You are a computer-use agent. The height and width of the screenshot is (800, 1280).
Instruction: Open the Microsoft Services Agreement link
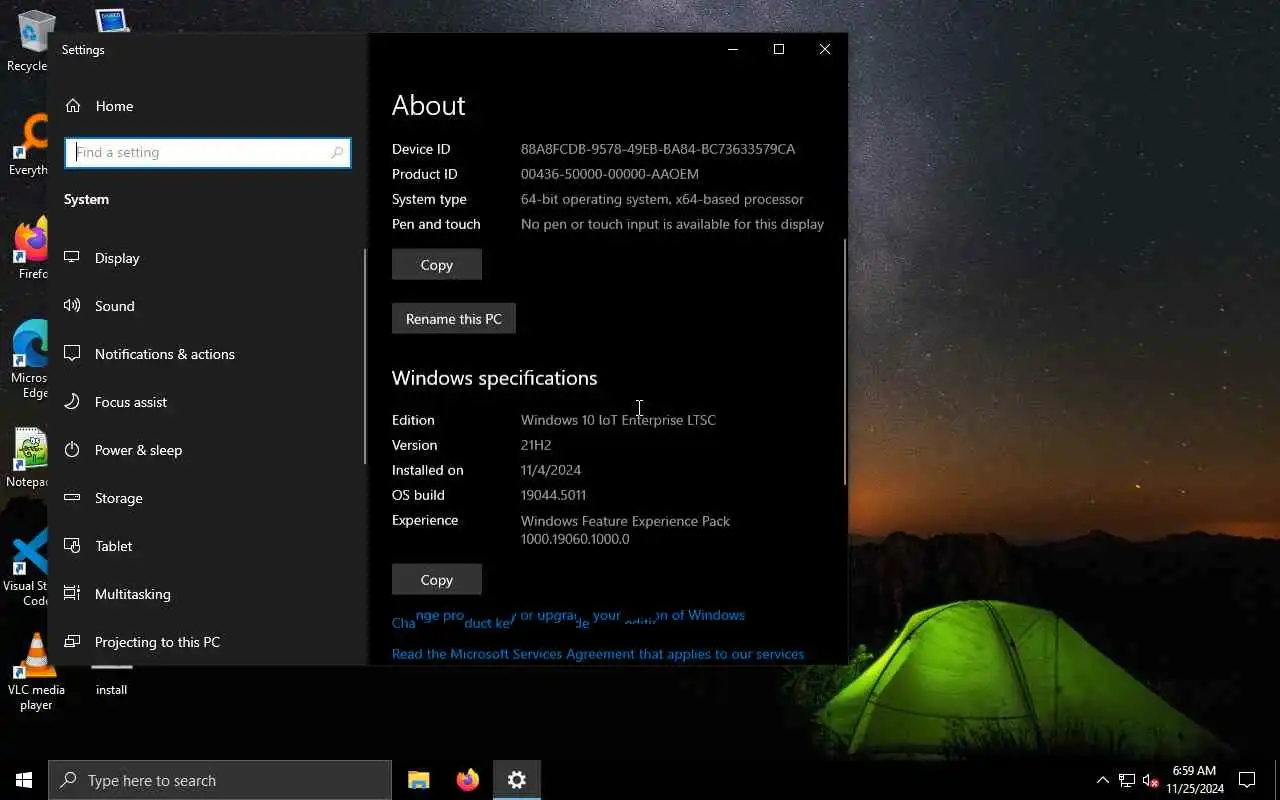598,654
